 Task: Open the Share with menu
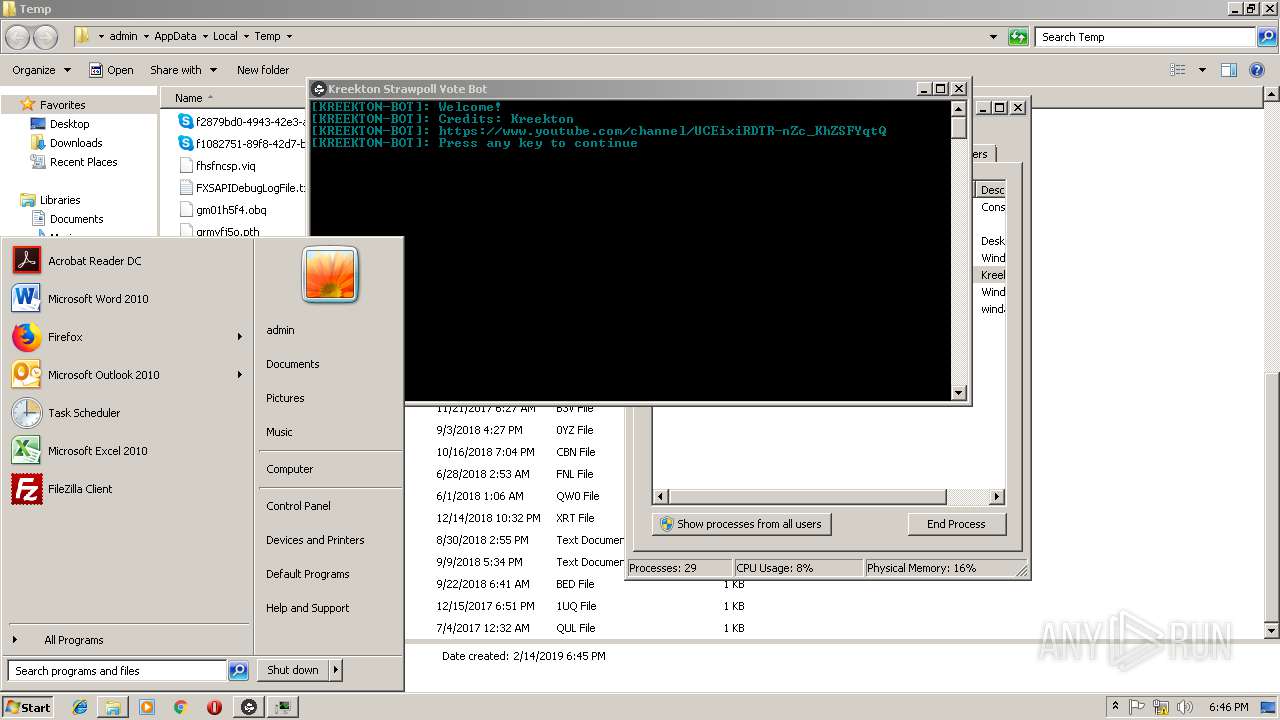[184, 70]
